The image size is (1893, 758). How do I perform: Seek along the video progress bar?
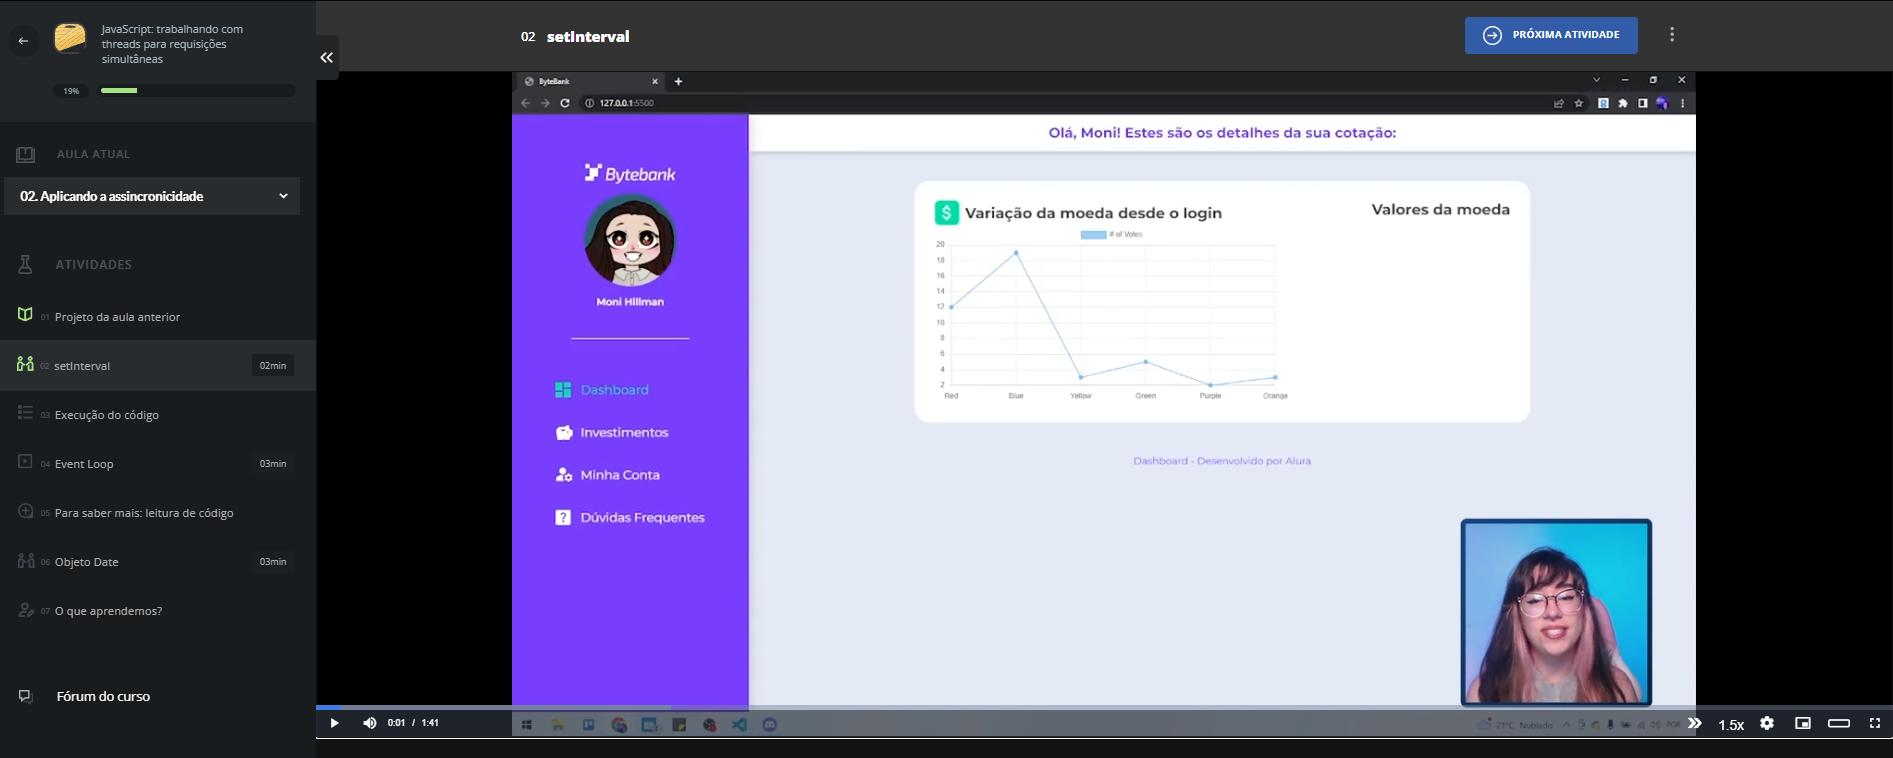(x=1104, y=707)
